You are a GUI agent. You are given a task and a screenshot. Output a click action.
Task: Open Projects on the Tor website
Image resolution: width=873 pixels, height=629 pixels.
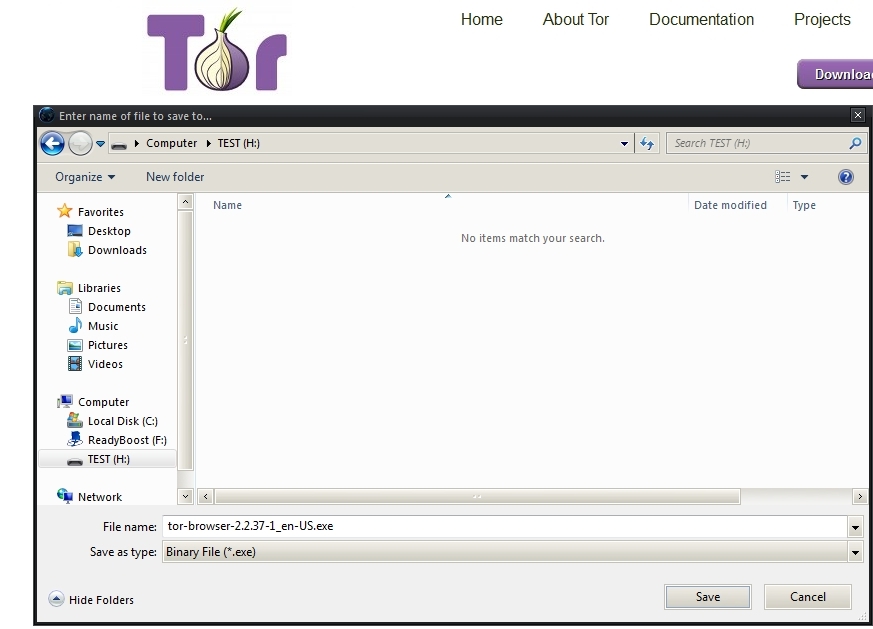pyautogui.click(x=822, y=19)
